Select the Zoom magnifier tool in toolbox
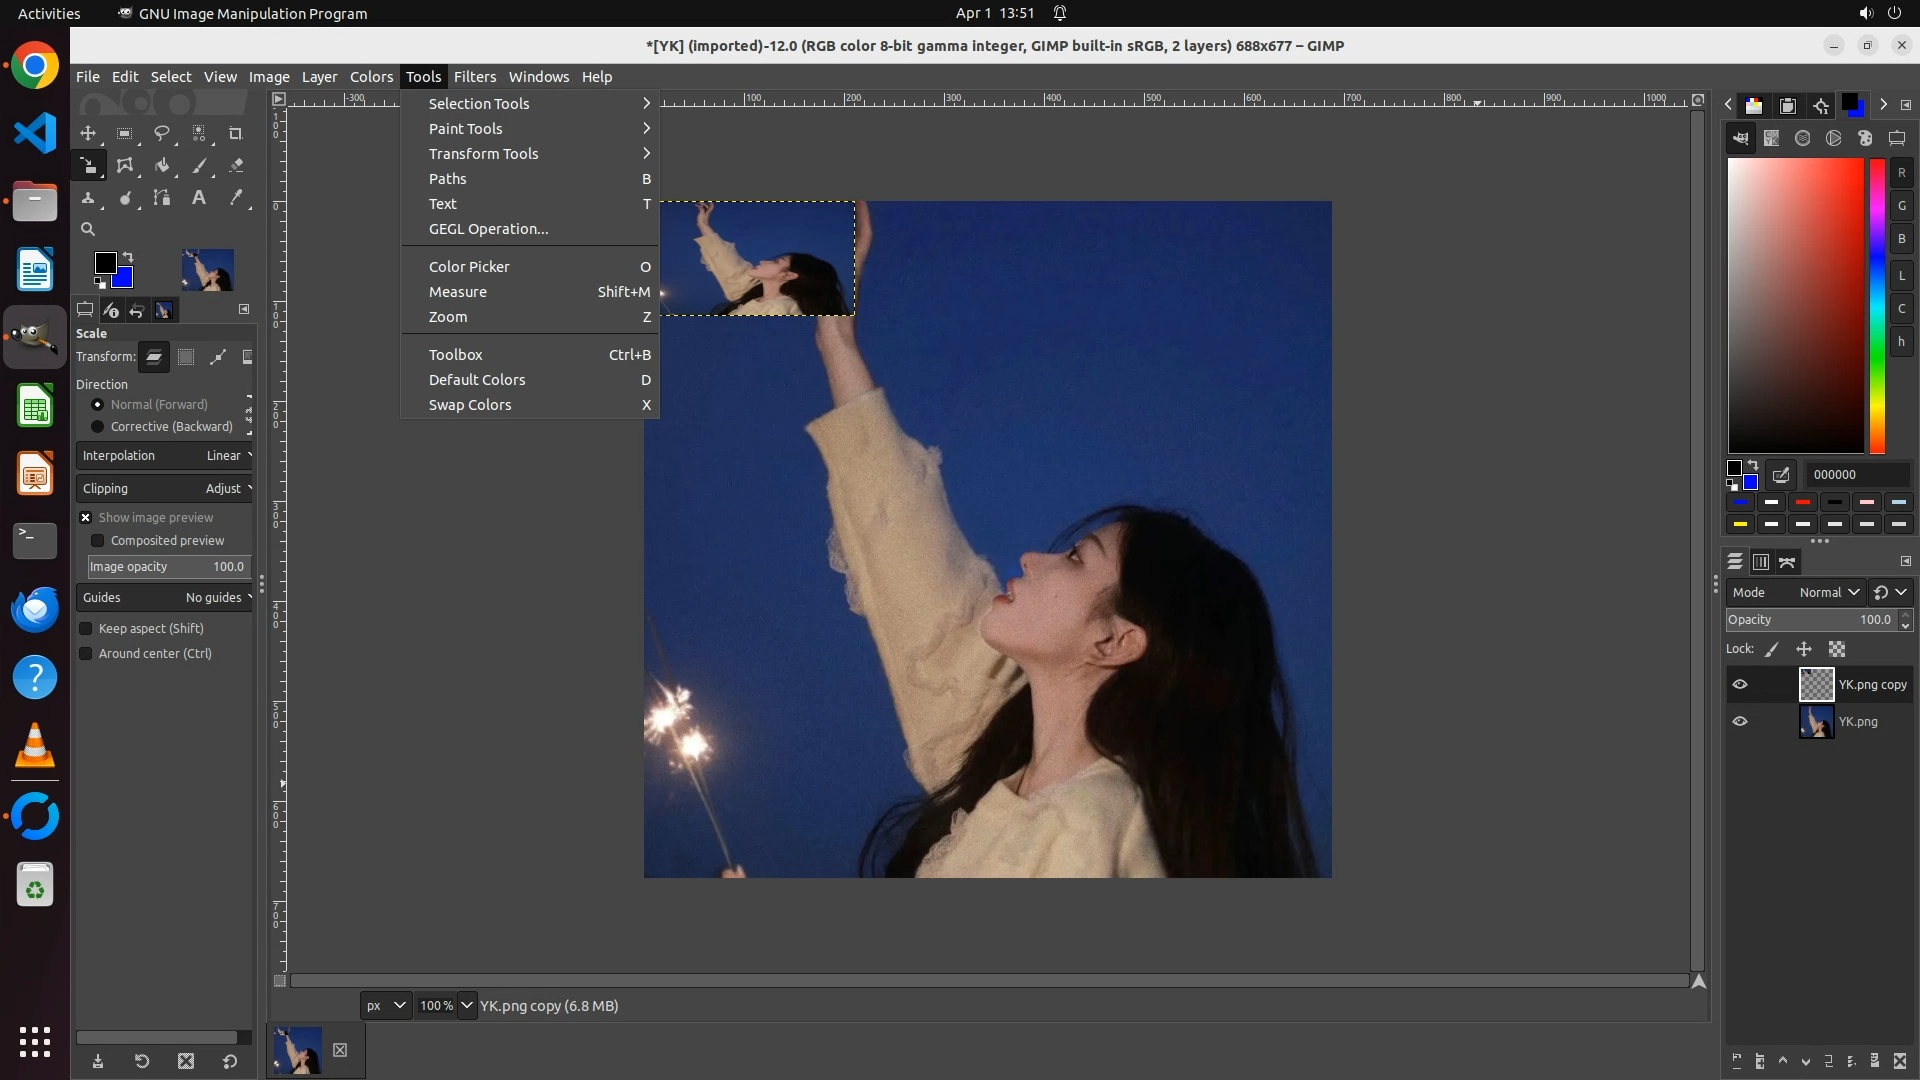Viewport: 1920px width, 1080px height. click(x=88, y=229)
